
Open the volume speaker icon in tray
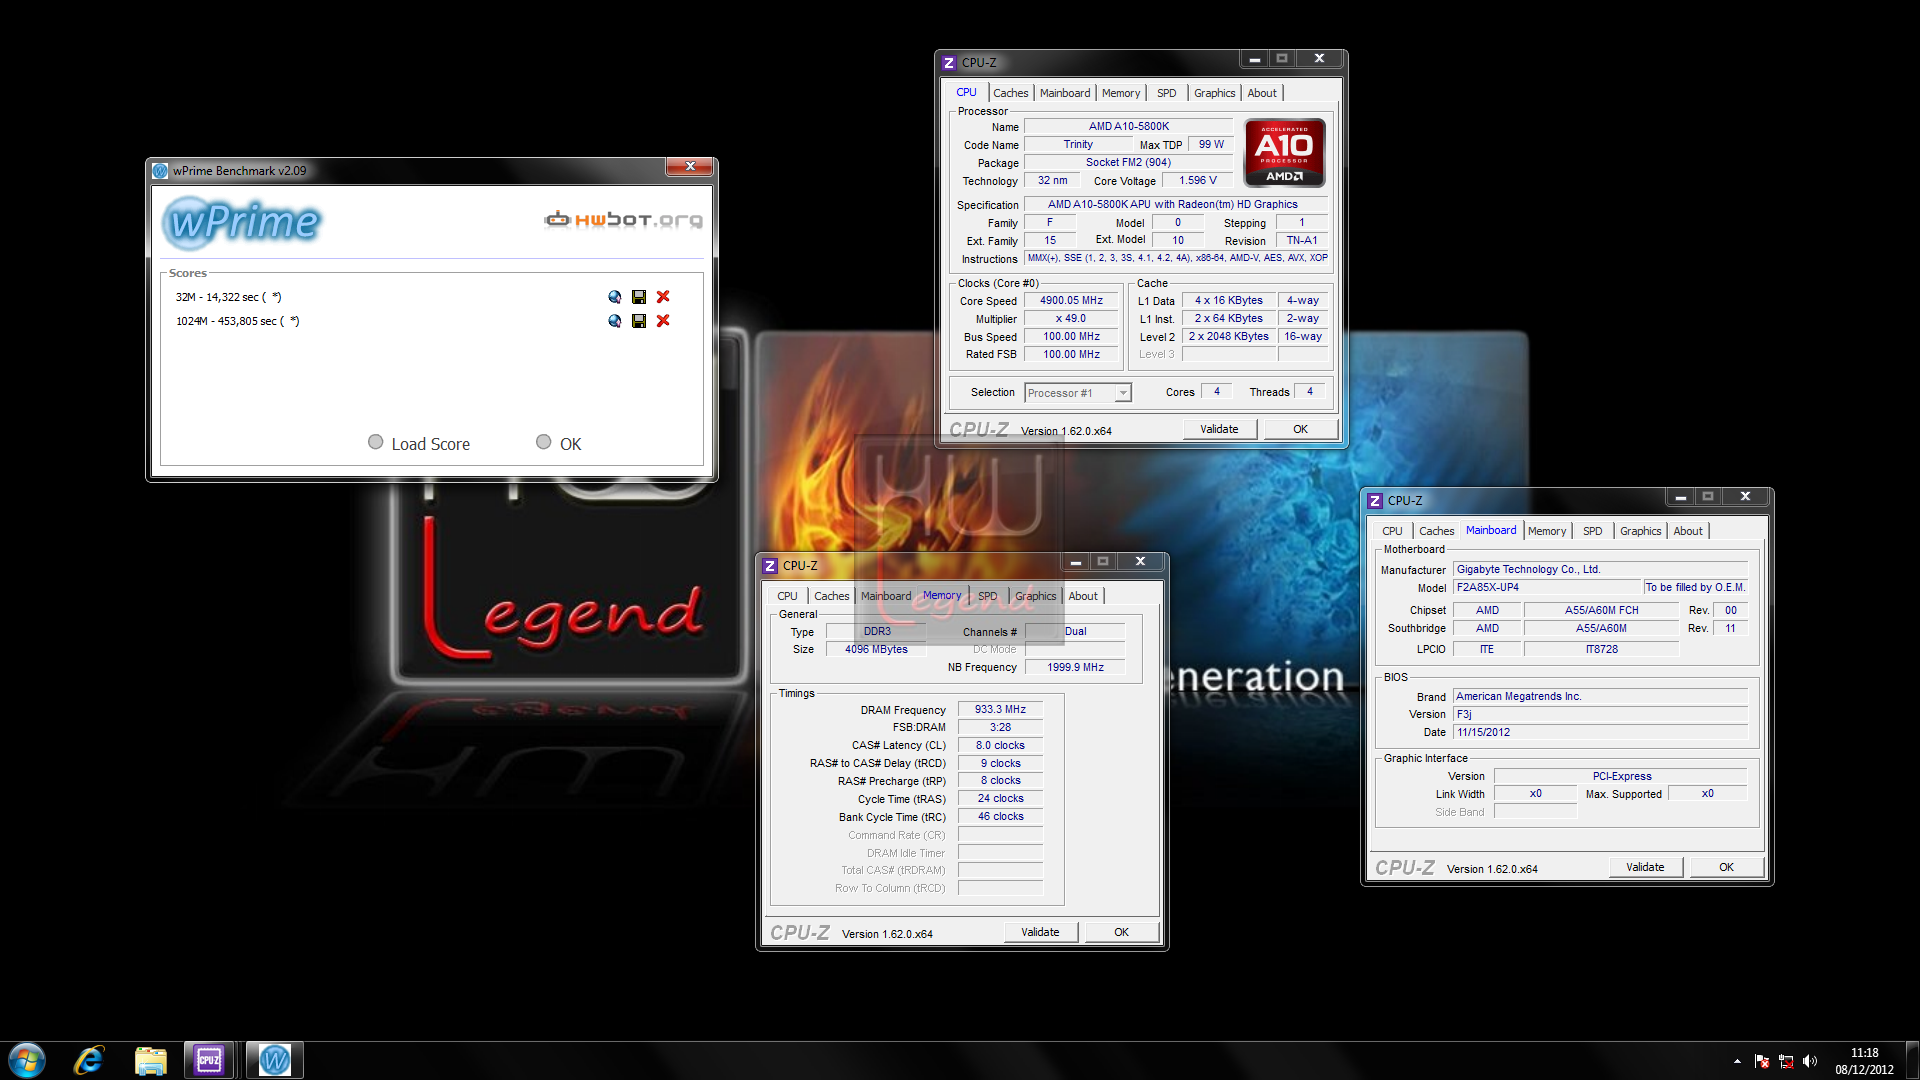1810,1061
